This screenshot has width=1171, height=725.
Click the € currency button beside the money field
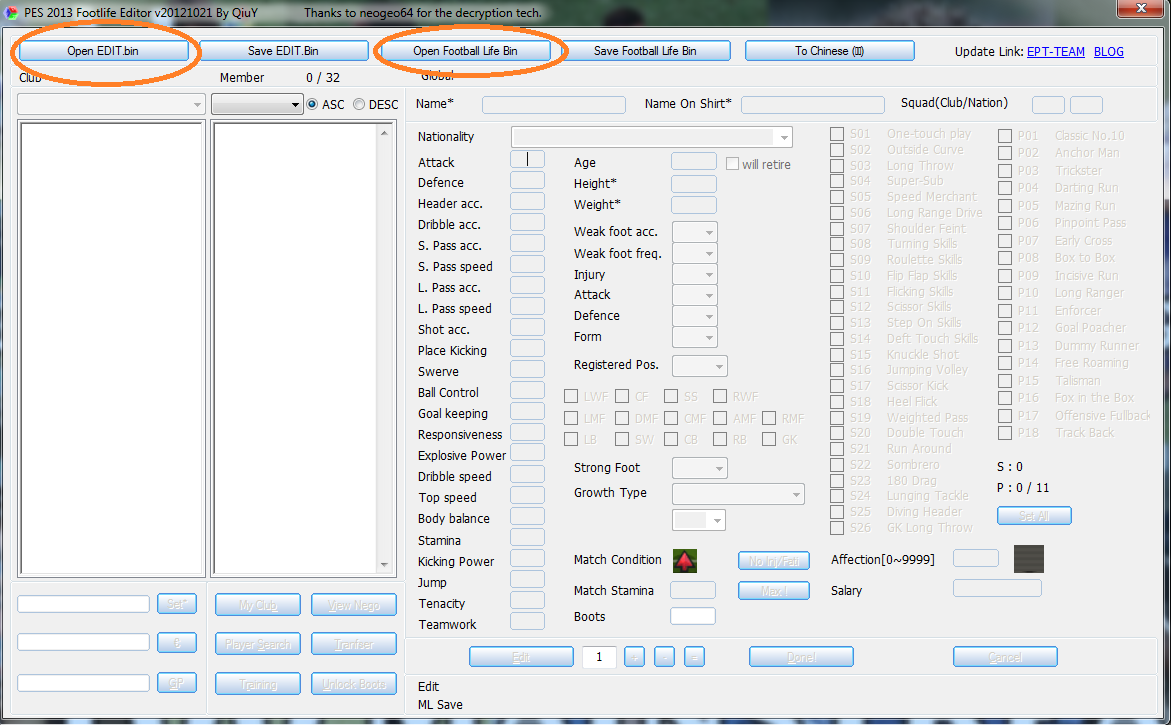[x=177, y=642]
